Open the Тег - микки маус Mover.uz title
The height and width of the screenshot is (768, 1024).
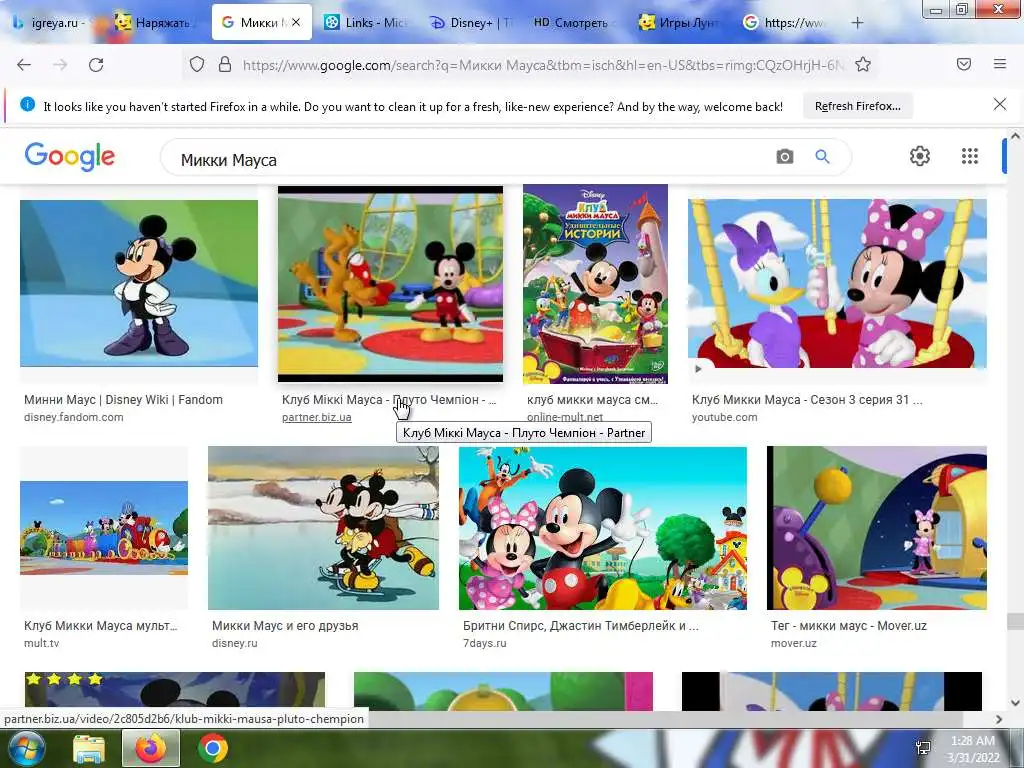(x=849, y=626)
